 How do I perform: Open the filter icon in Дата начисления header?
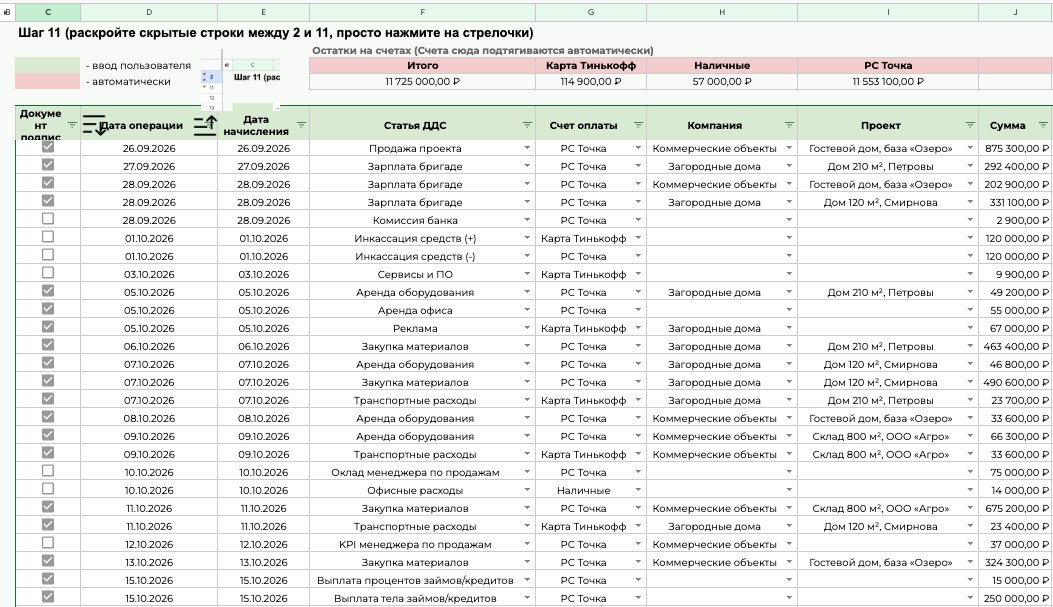click(302, 126)
